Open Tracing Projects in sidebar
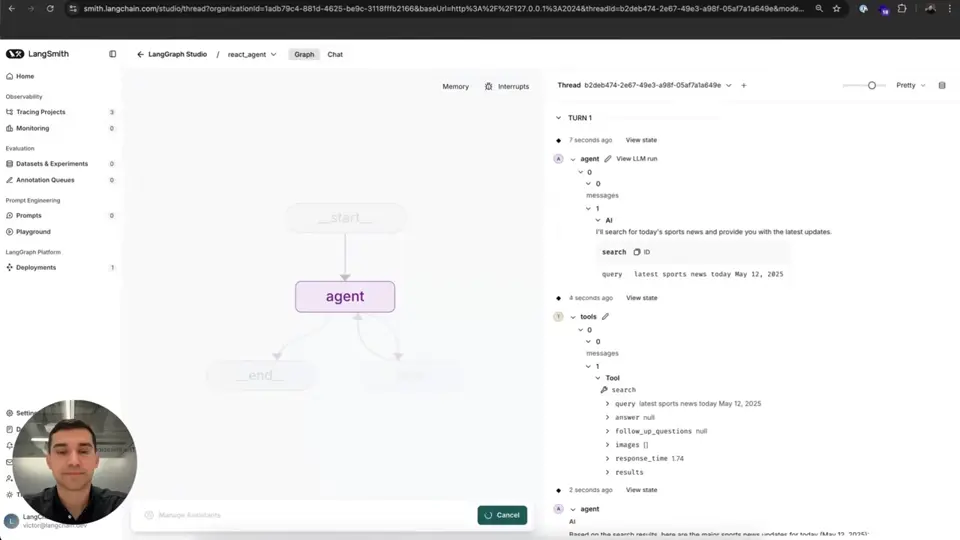Image resolution: width=960 pixels, height=540 pixels. pos(40,112)
